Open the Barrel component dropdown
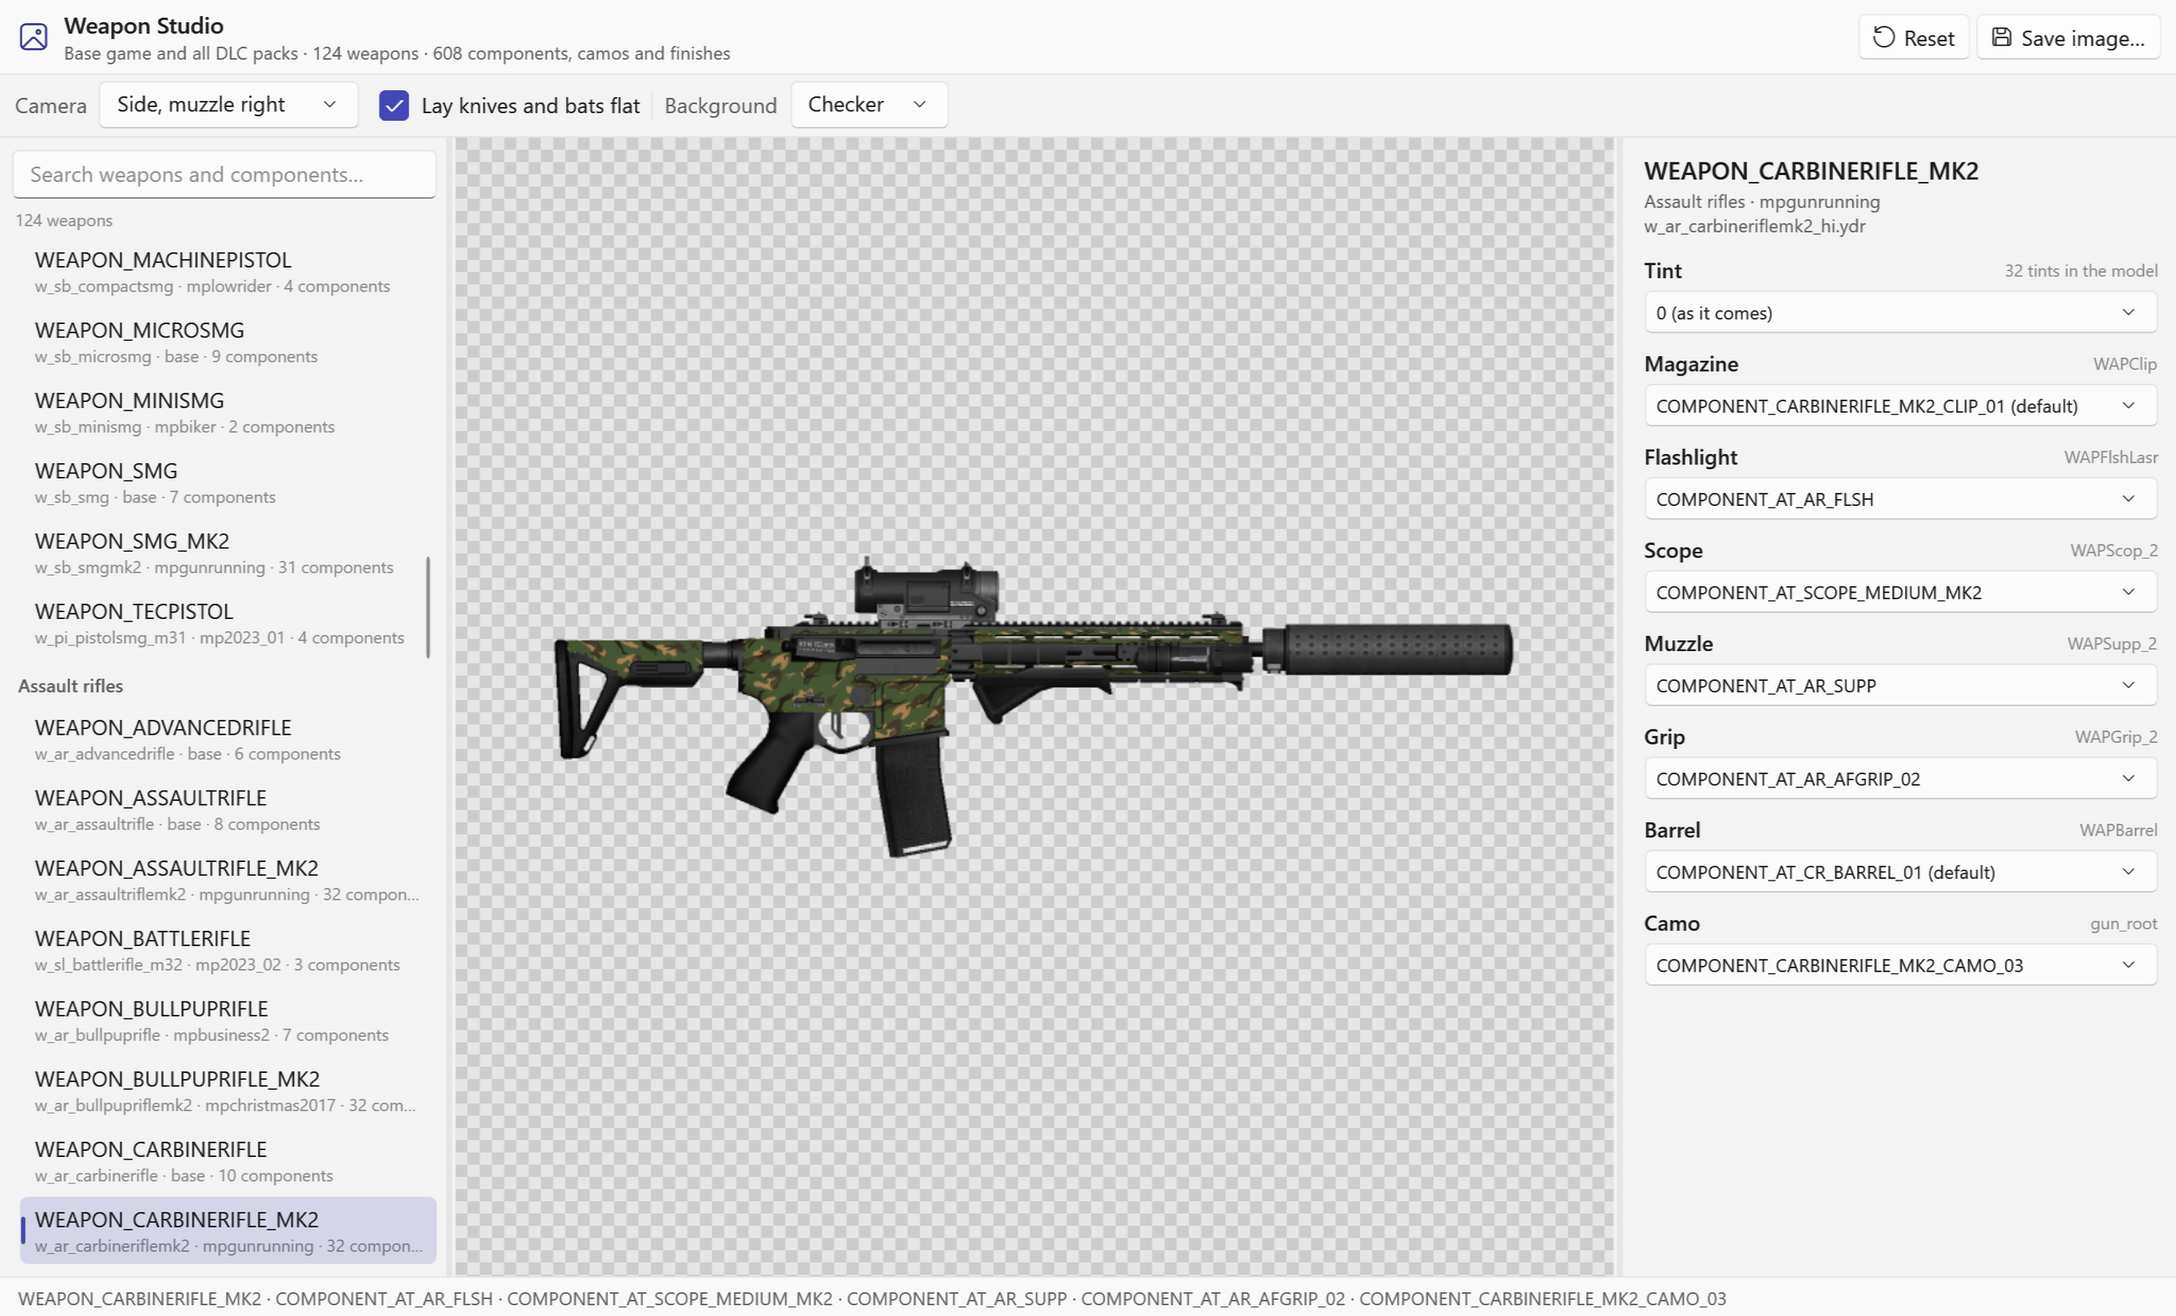The width and height of the screenshot is (2176, 1316). 1900,872
